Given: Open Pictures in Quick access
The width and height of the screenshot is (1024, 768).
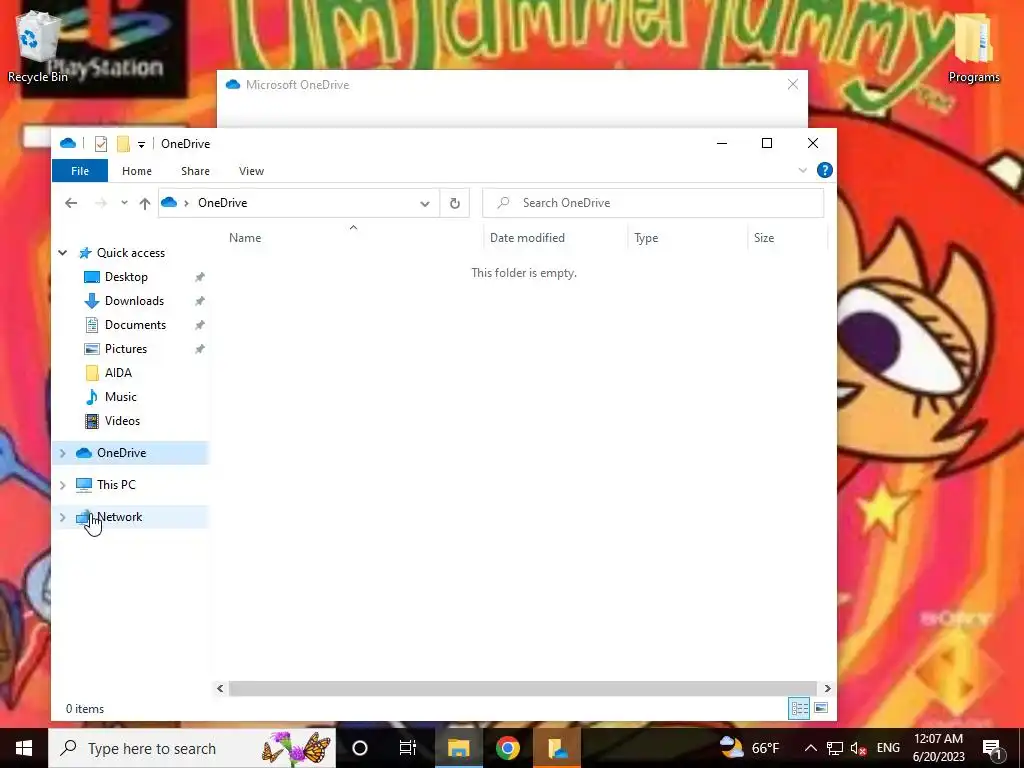Looking at the screenshot, I should coord(126,349).
